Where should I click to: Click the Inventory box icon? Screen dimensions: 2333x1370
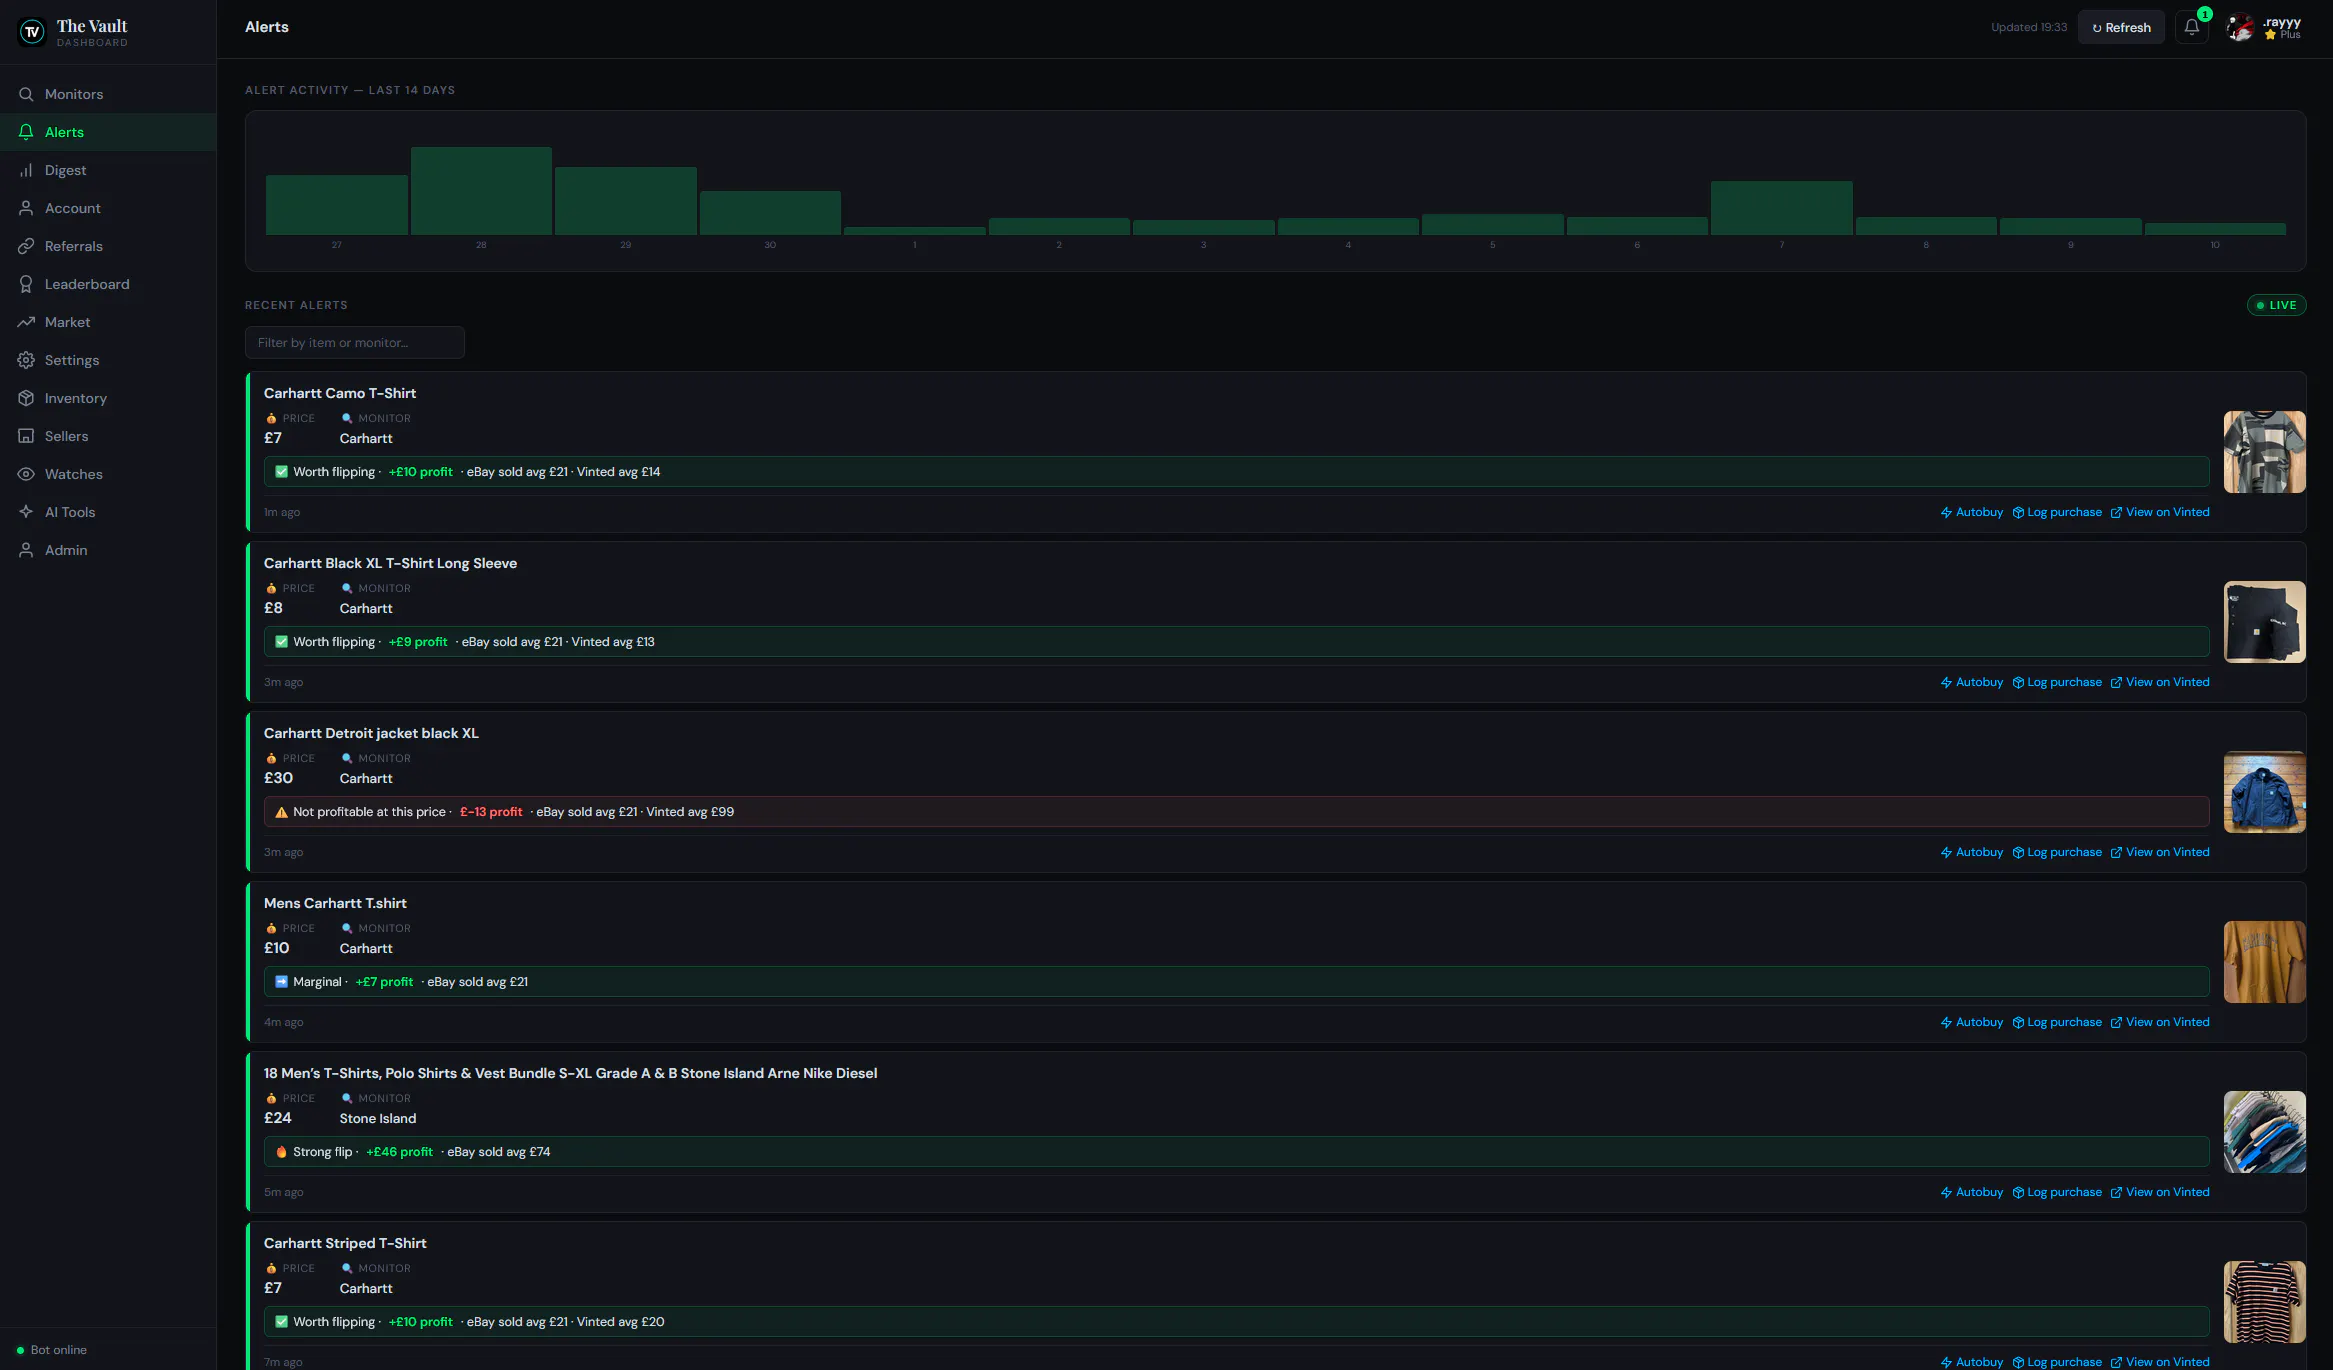click(26, 398)
